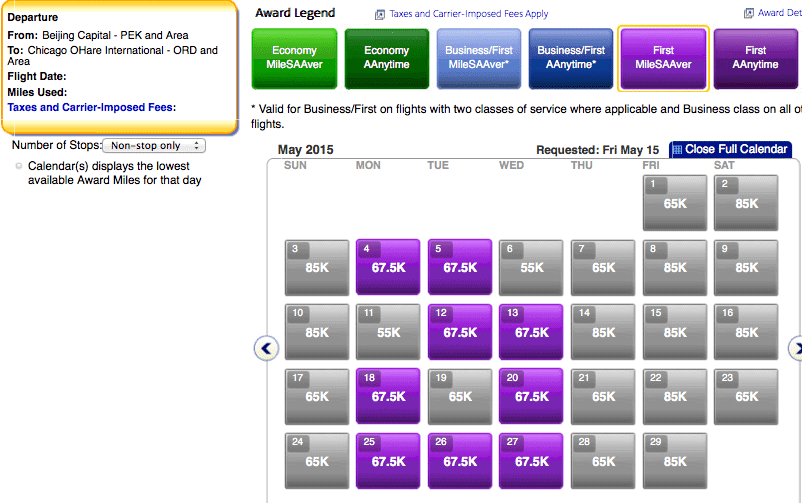The width and height of the screenshot is (802, 503).
Task: Open the Number of Stops dropdown
Action: point(154,146)
